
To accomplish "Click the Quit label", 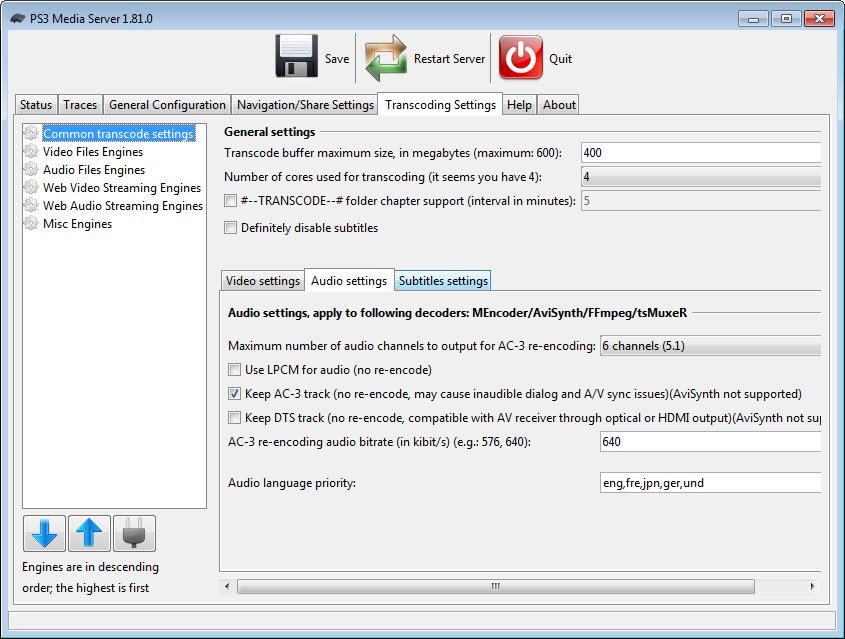I will click(x=560, y=59).
